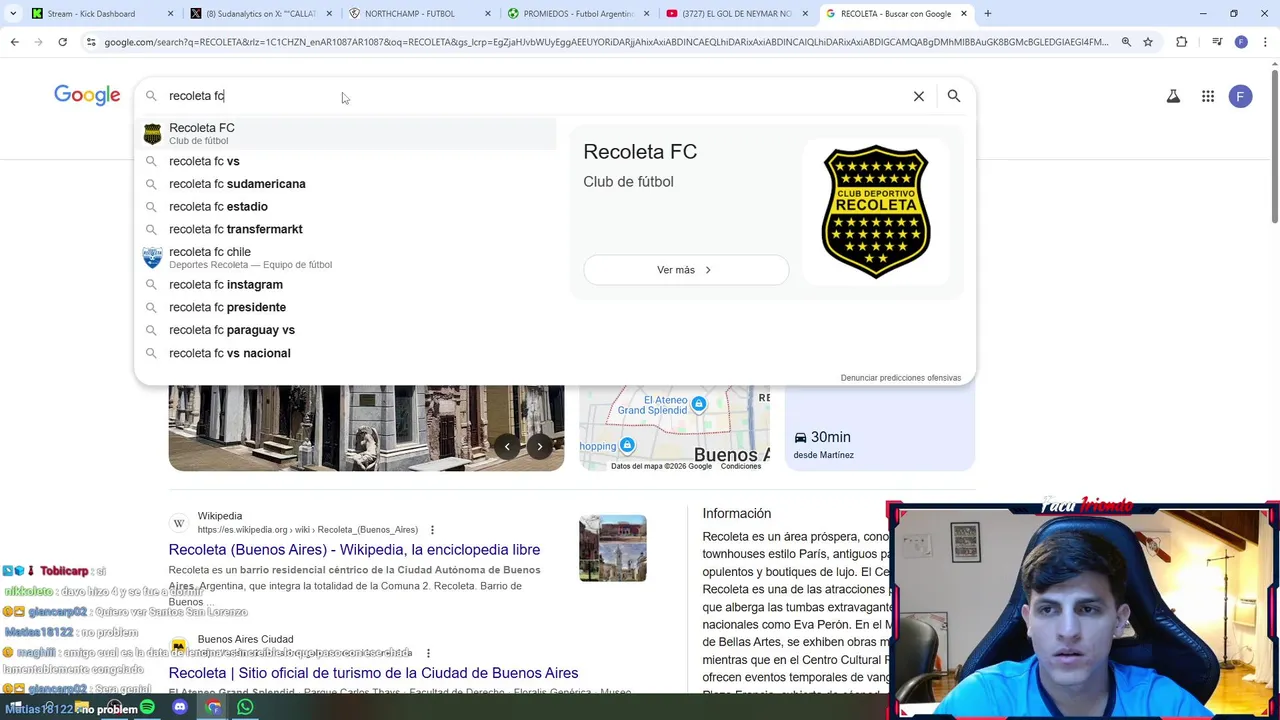
Task: Click inside the Google search text field
Action: (535, 96)
